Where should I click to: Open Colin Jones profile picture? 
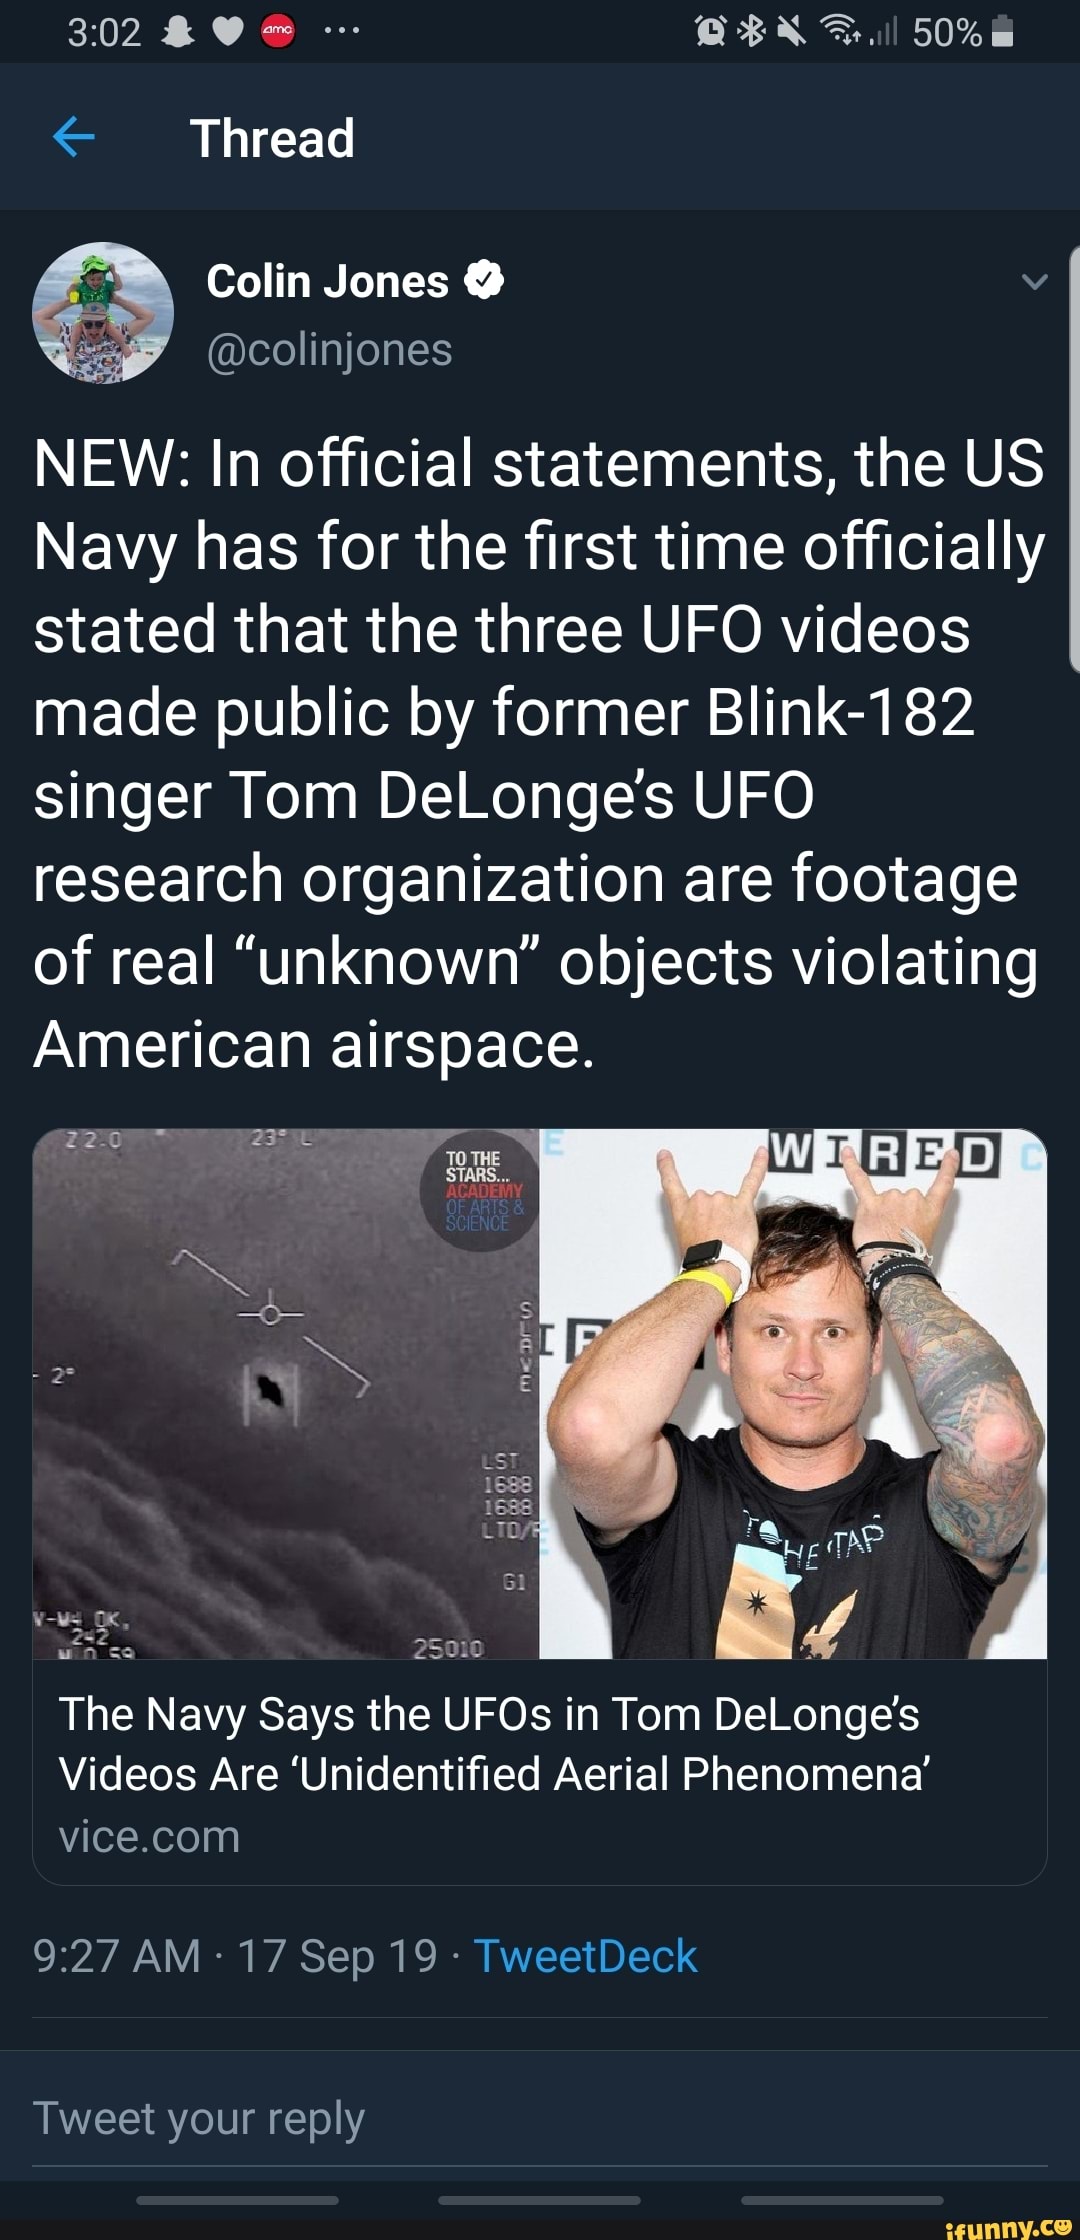[103, 313]
